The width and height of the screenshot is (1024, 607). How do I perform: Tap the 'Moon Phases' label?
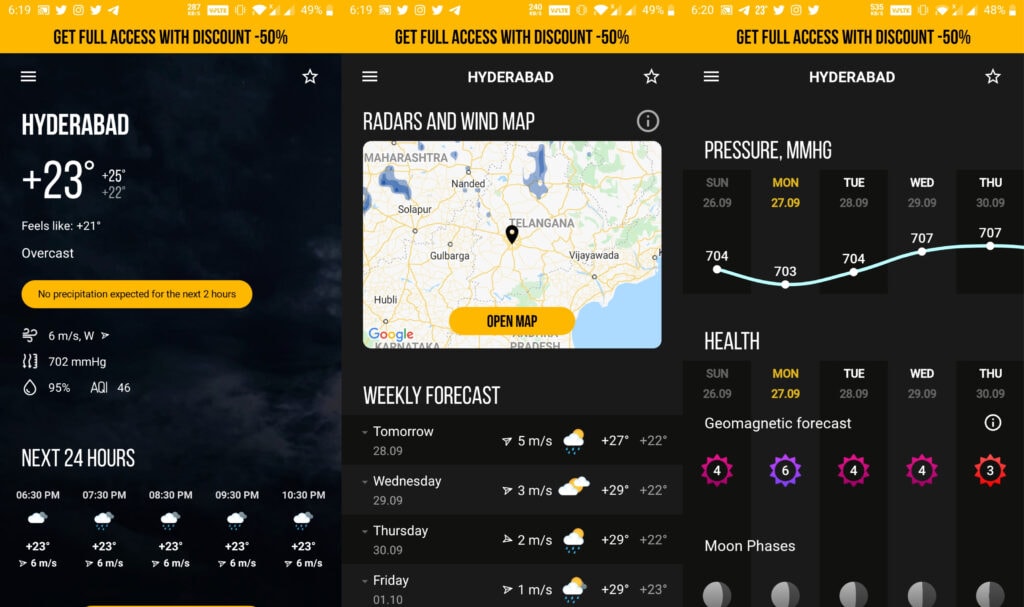pyautogui.click(x=750, y=546)
